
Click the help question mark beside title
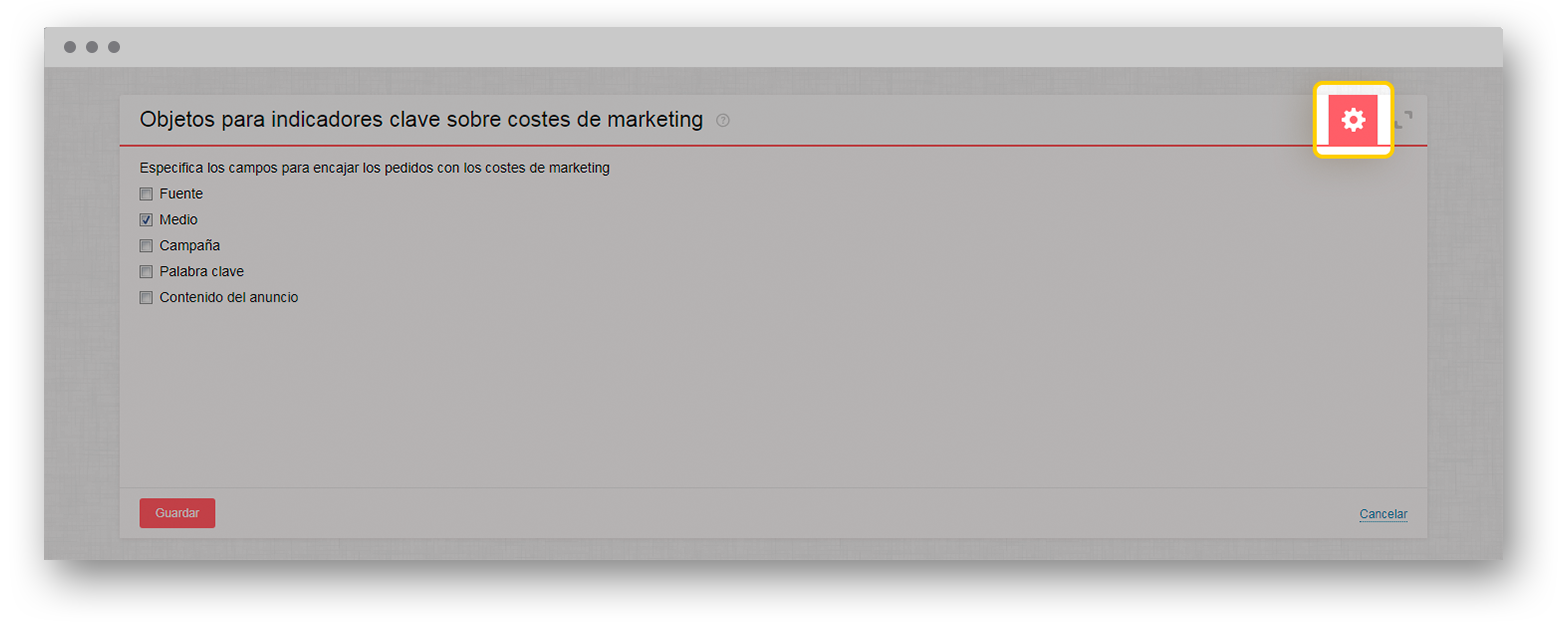click(723, 121)
